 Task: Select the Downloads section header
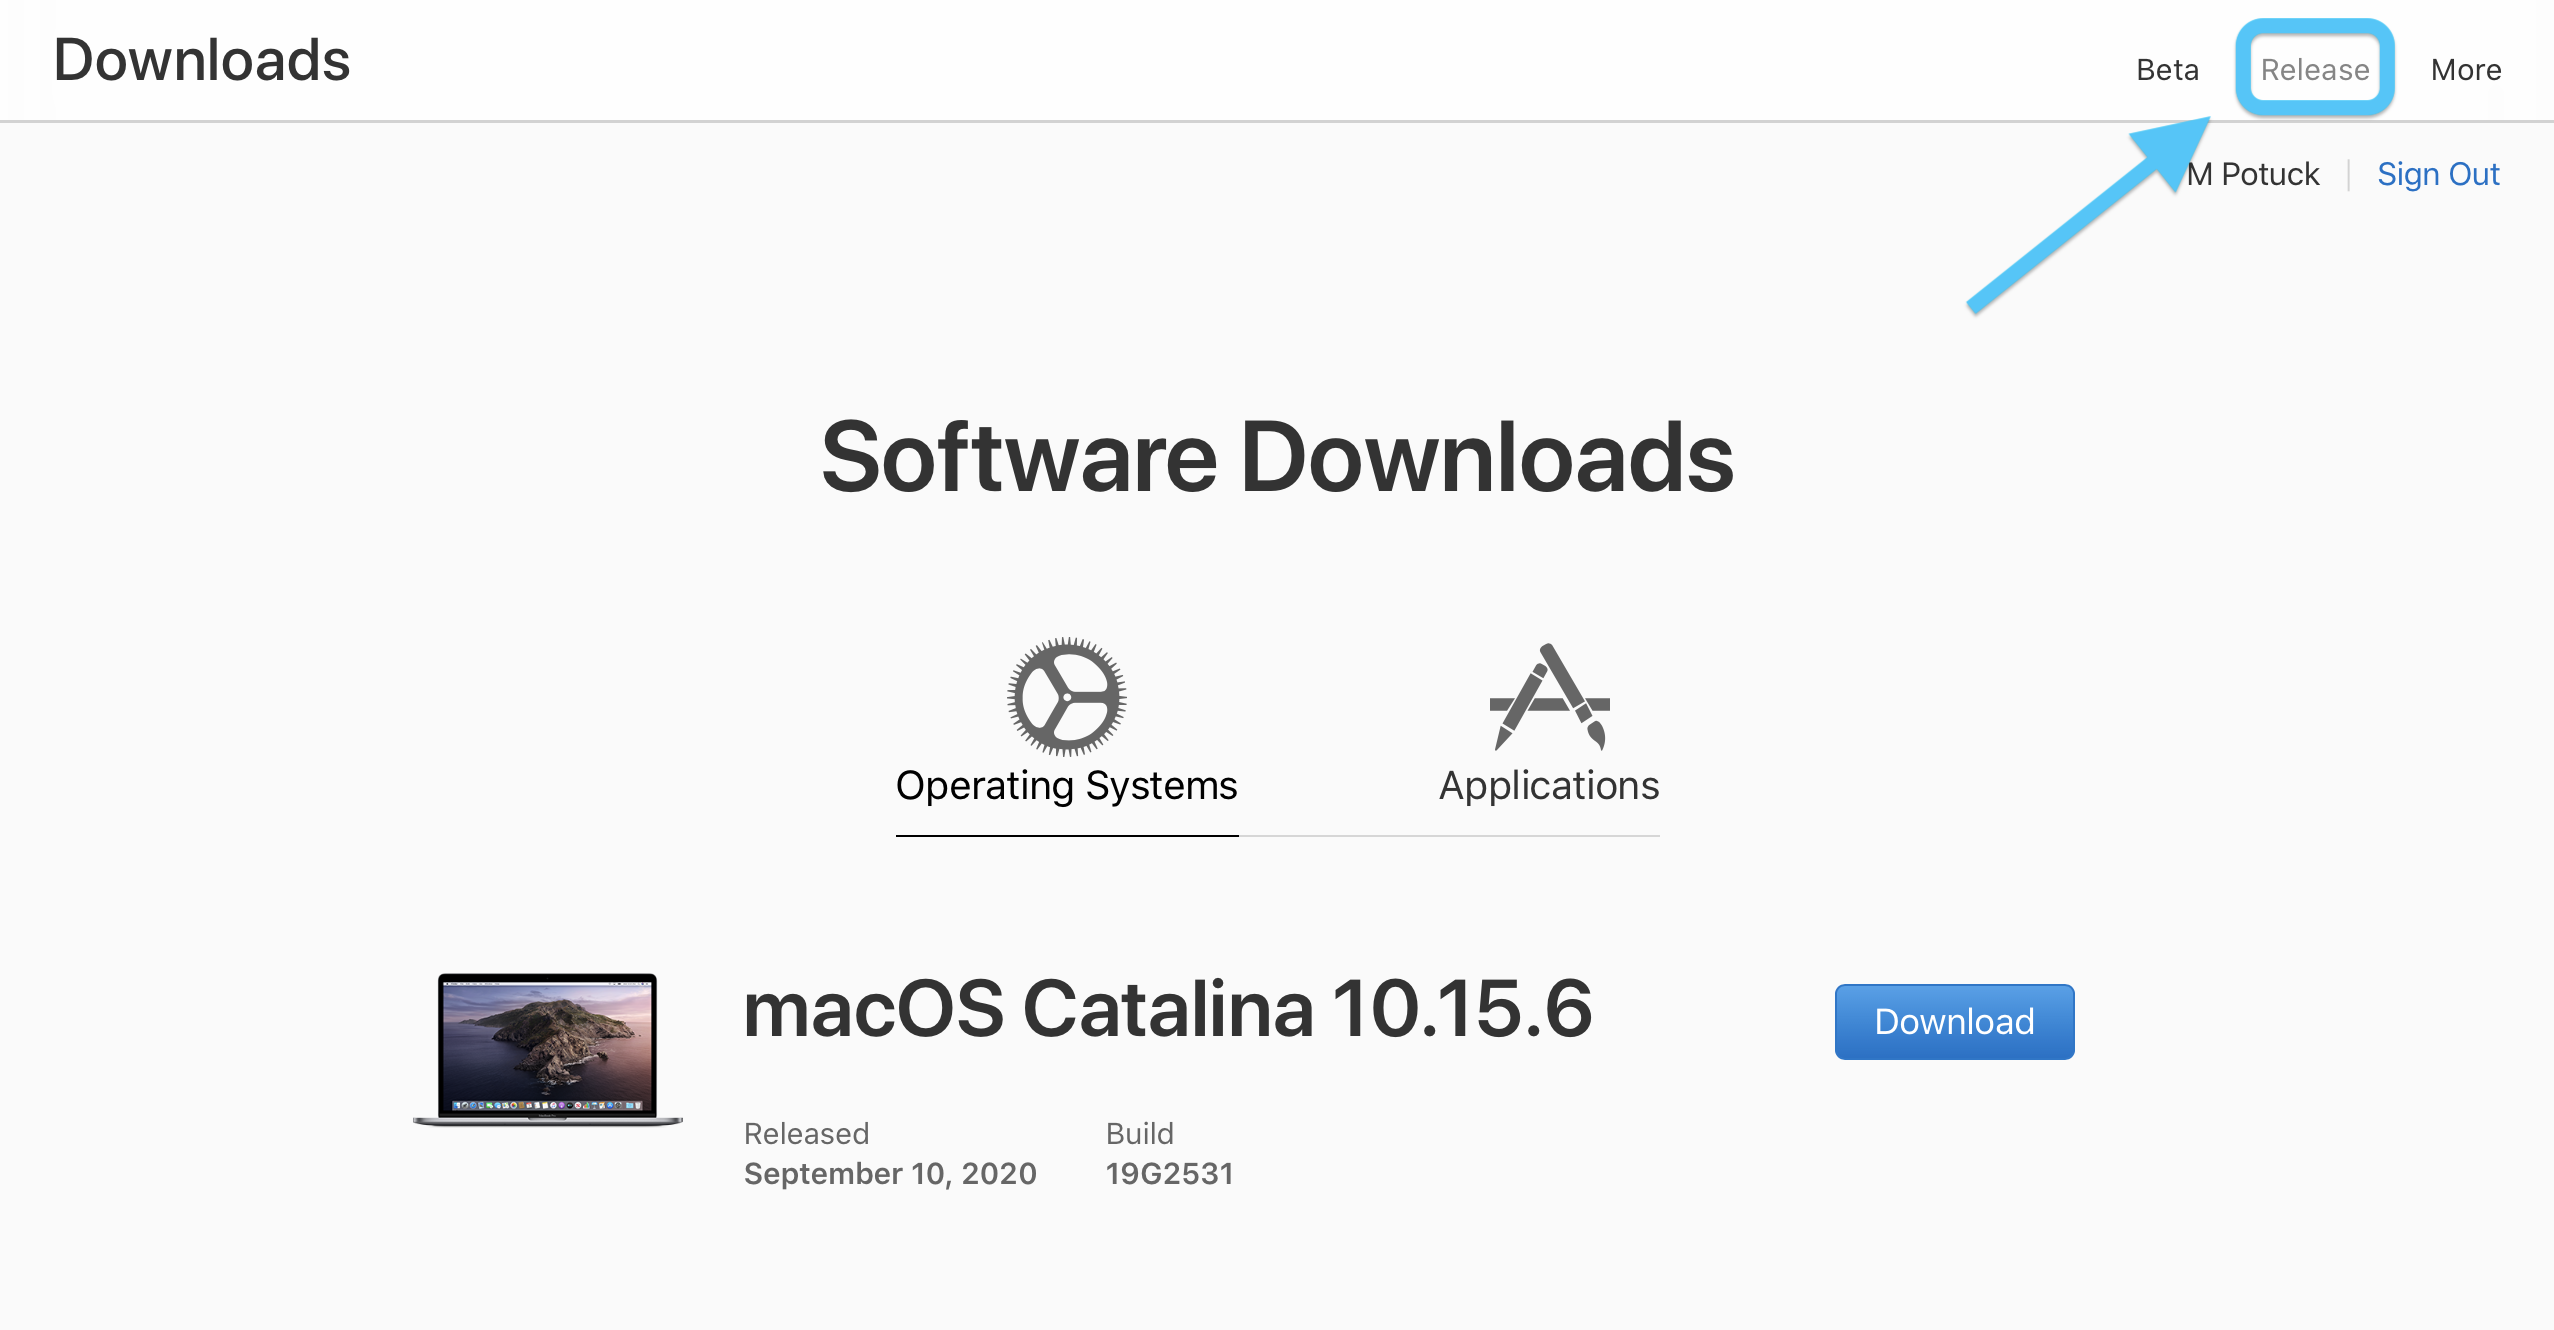(x=201, y=59)
